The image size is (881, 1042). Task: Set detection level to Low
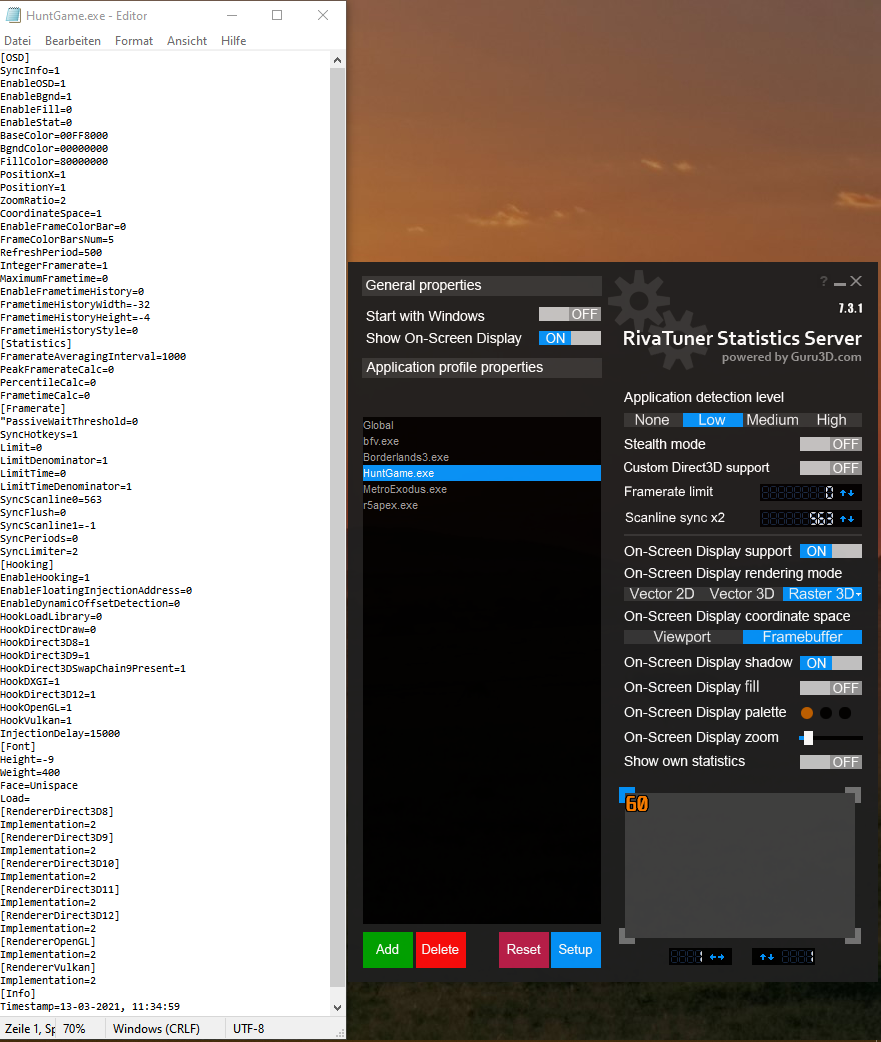pyautogui.click(x=712, y=420)
